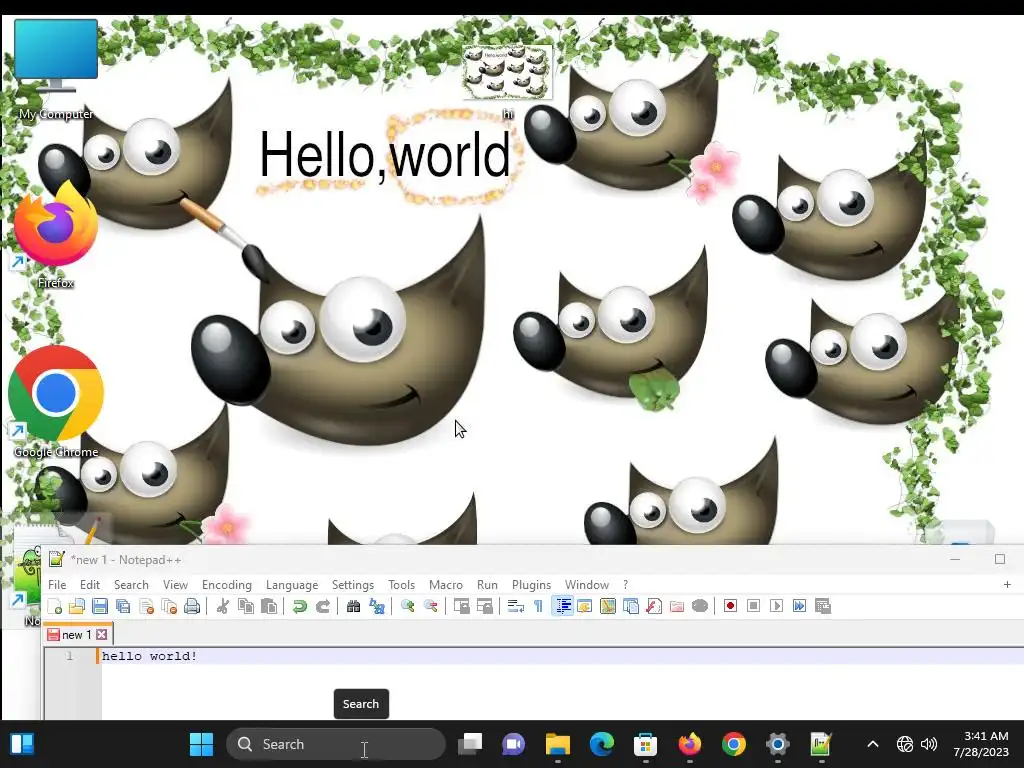The height and width of the screenshot is (768, 1024).
Task: Open the Macro menu
Action: point(445,584)
